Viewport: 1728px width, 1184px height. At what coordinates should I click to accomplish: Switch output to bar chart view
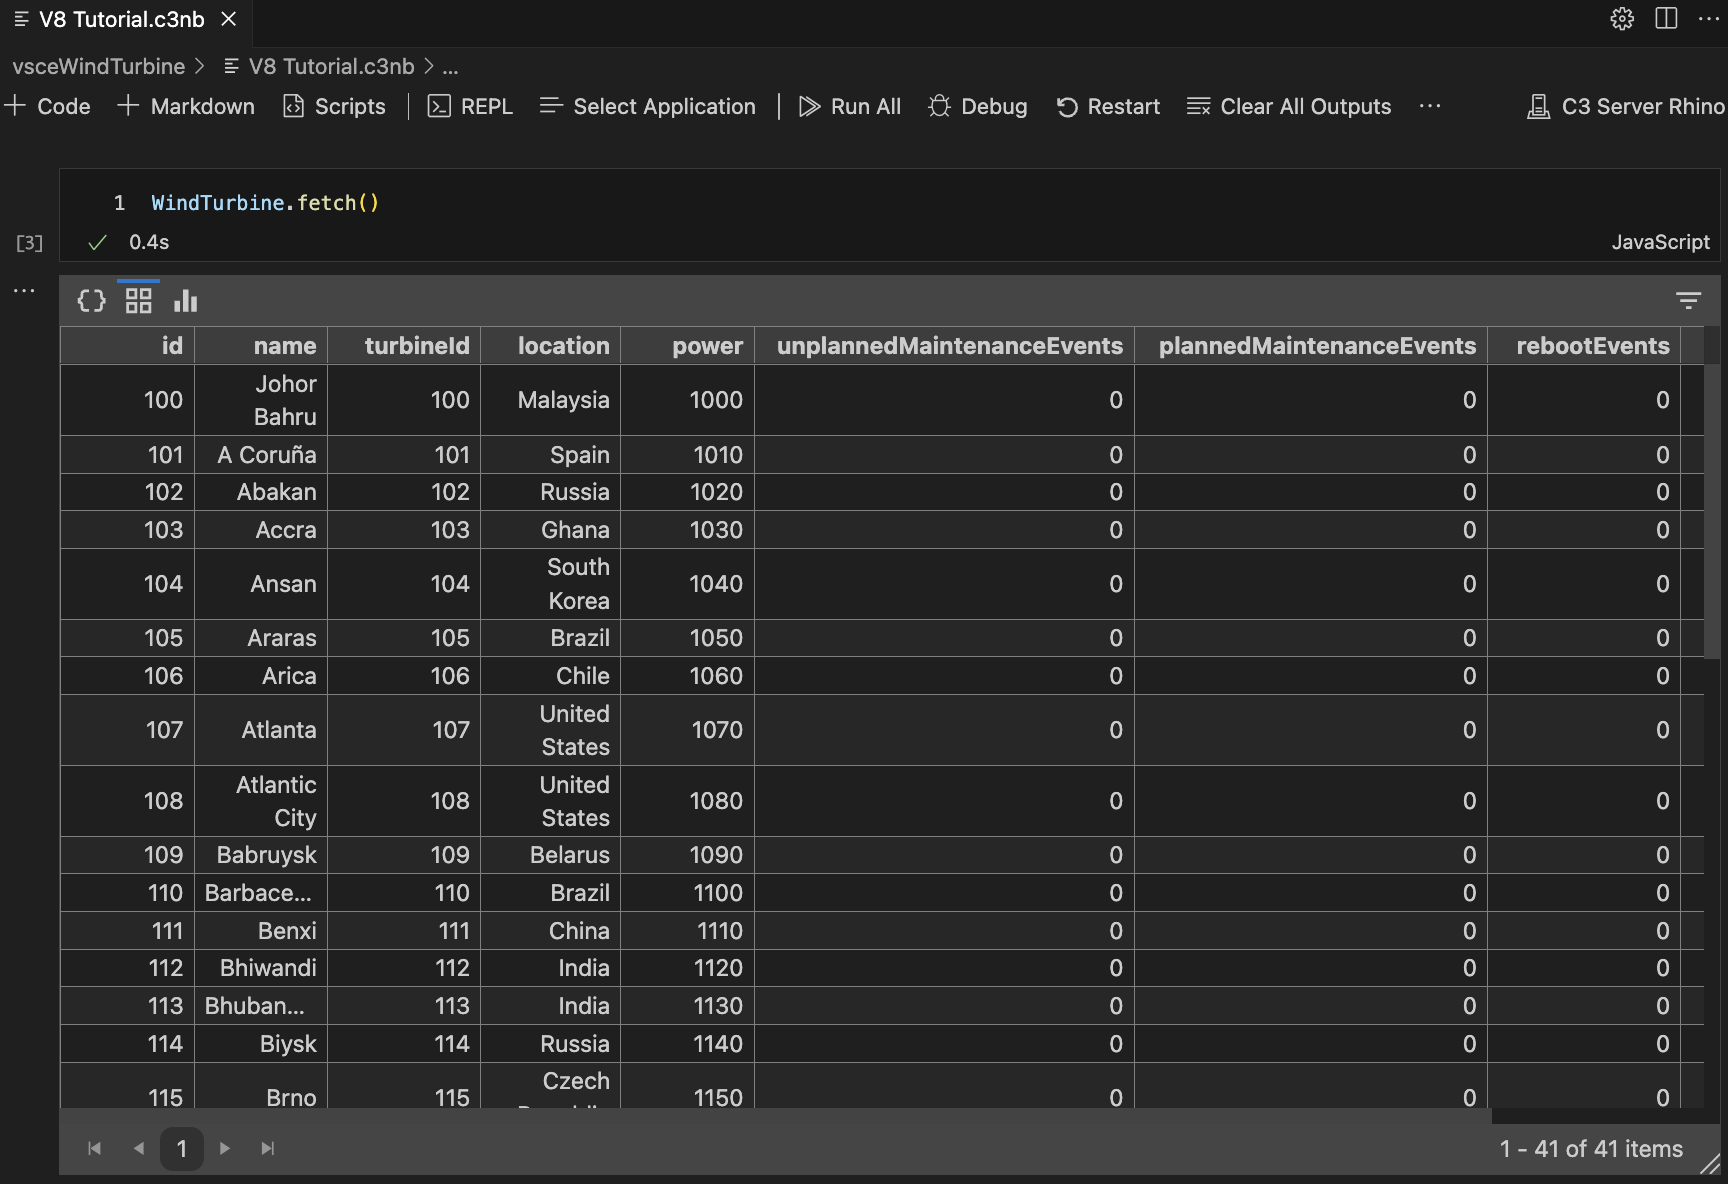pos(186,301)
